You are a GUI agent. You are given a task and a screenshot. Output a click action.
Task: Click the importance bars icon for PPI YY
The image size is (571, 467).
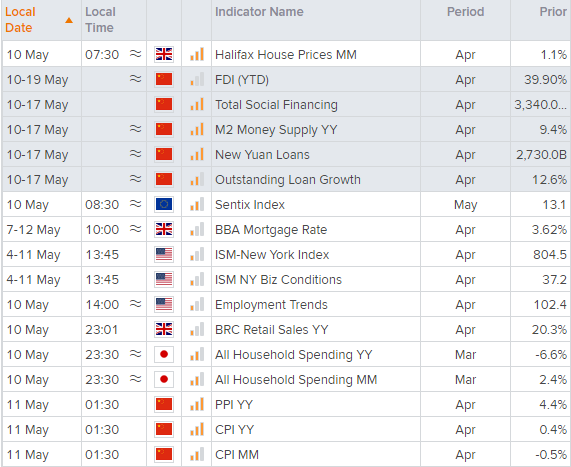[197, 404]
